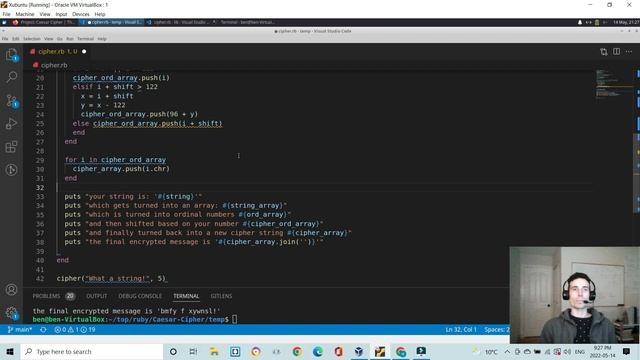Open the Manage gear icon in activity bar

point(11,313)
